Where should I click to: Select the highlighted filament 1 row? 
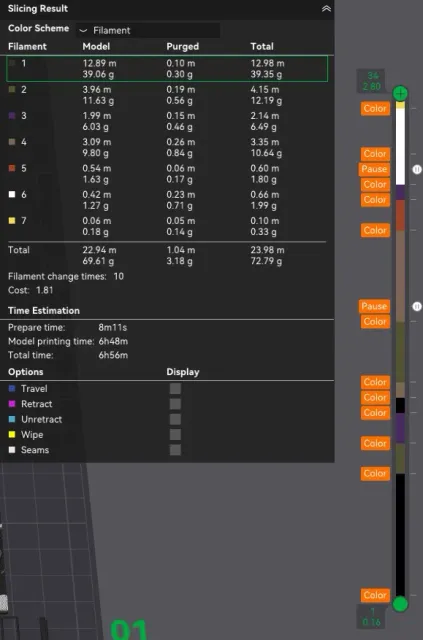[x=167, y=69]
